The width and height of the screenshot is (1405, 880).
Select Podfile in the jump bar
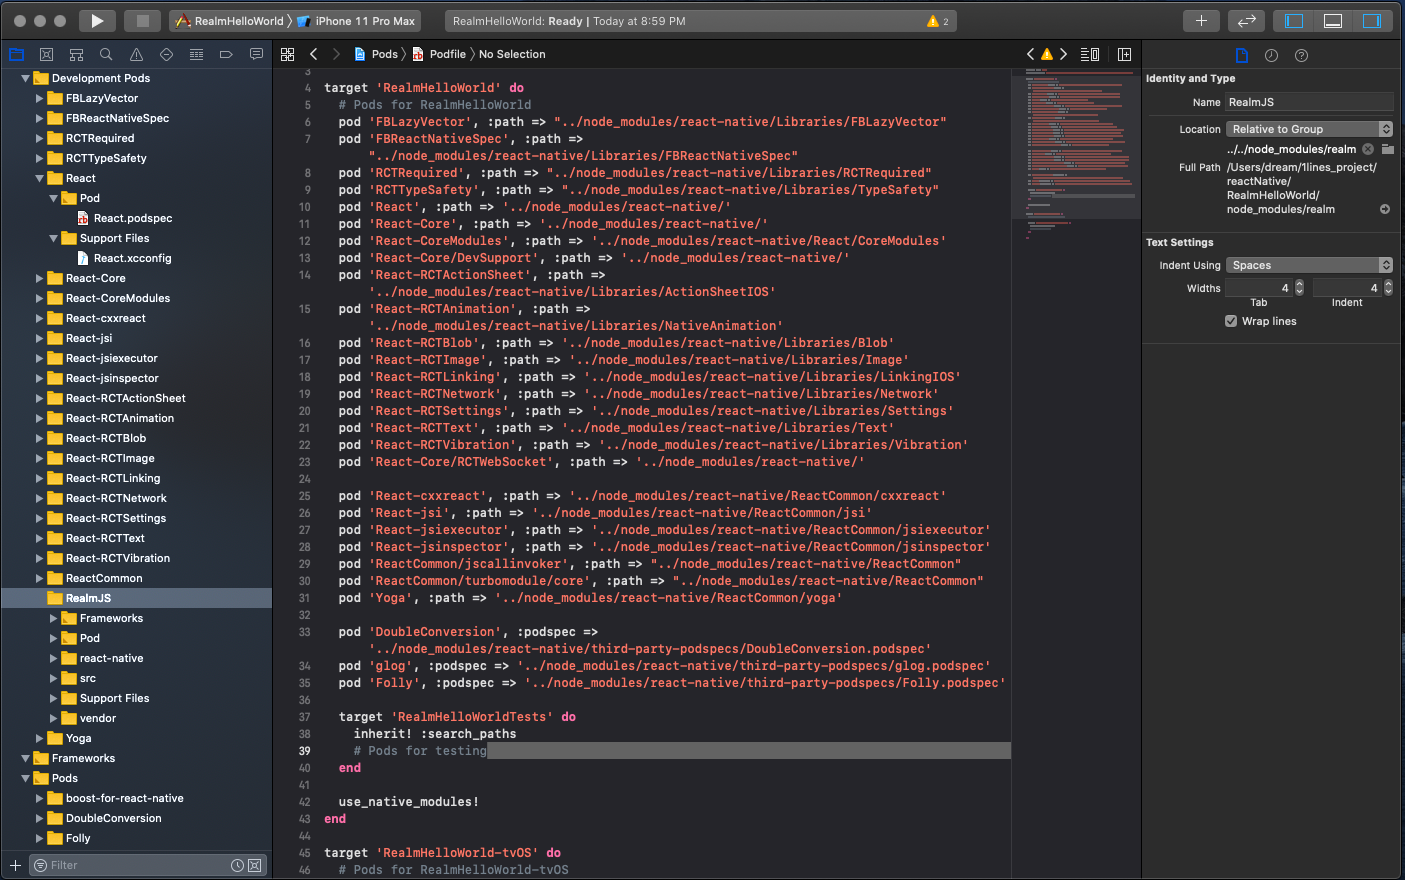(x=439, y=54)
